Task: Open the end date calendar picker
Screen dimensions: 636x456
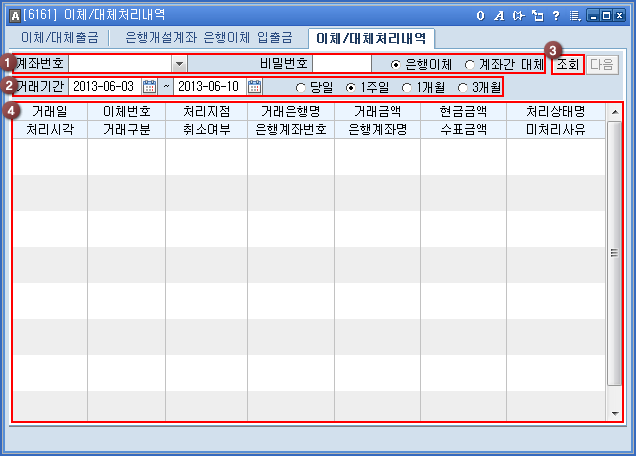Action: (254, 87)
